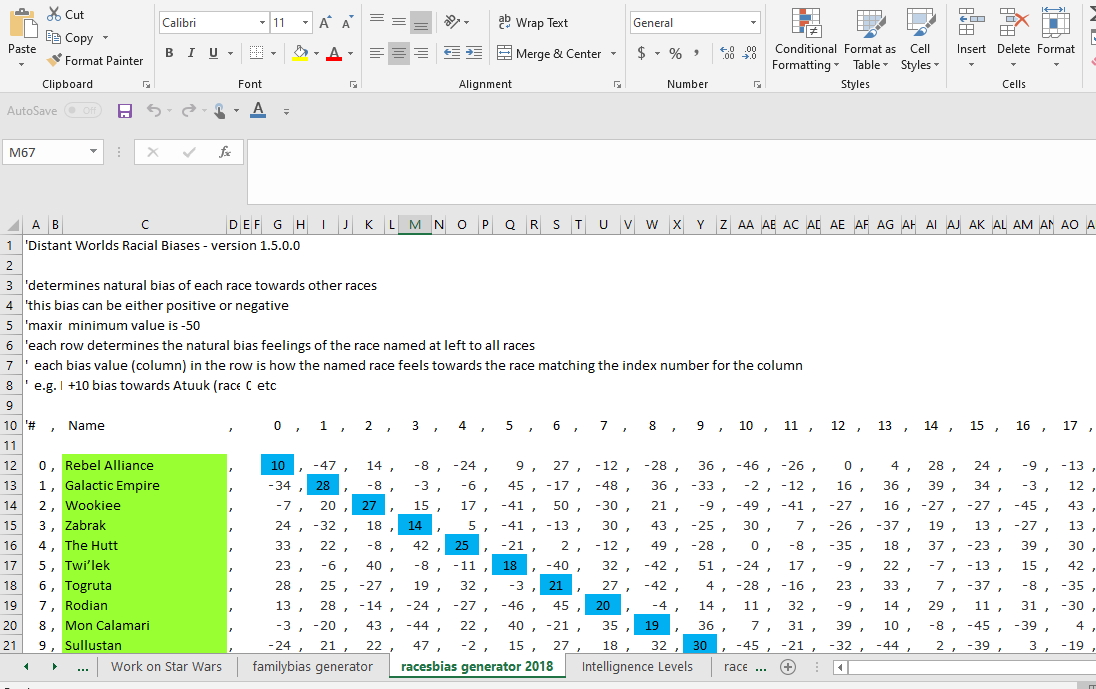Activate the Format Painter
Viewport: 1096px width, 689px height.
[x=95, y=60]
